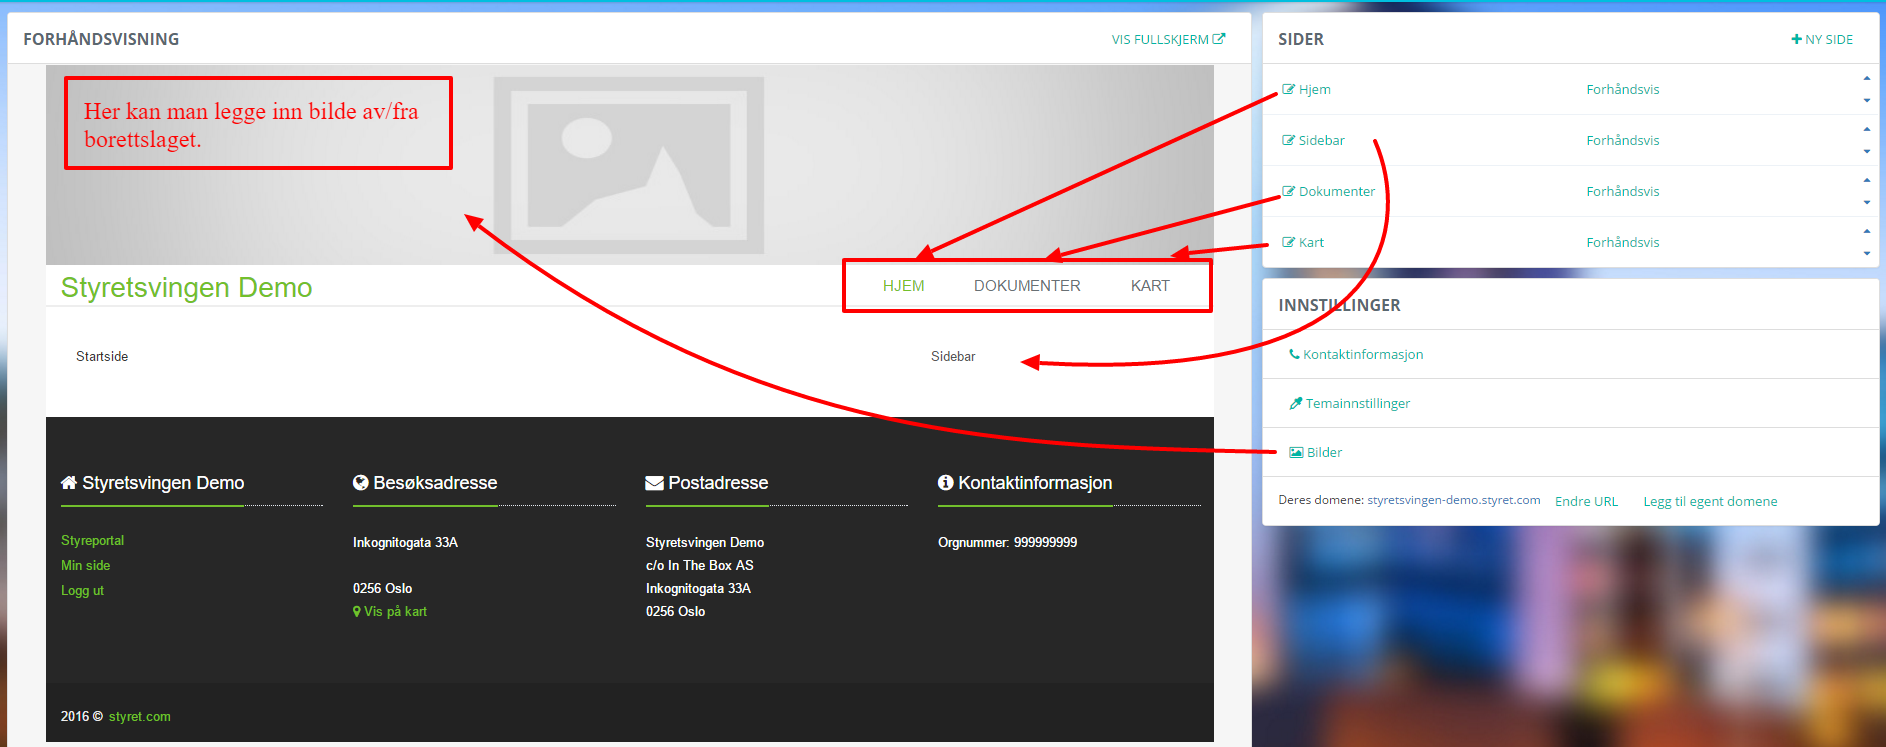
Task: Click Forhåndsvis for the Kart page
Action: coord(1622,242)
